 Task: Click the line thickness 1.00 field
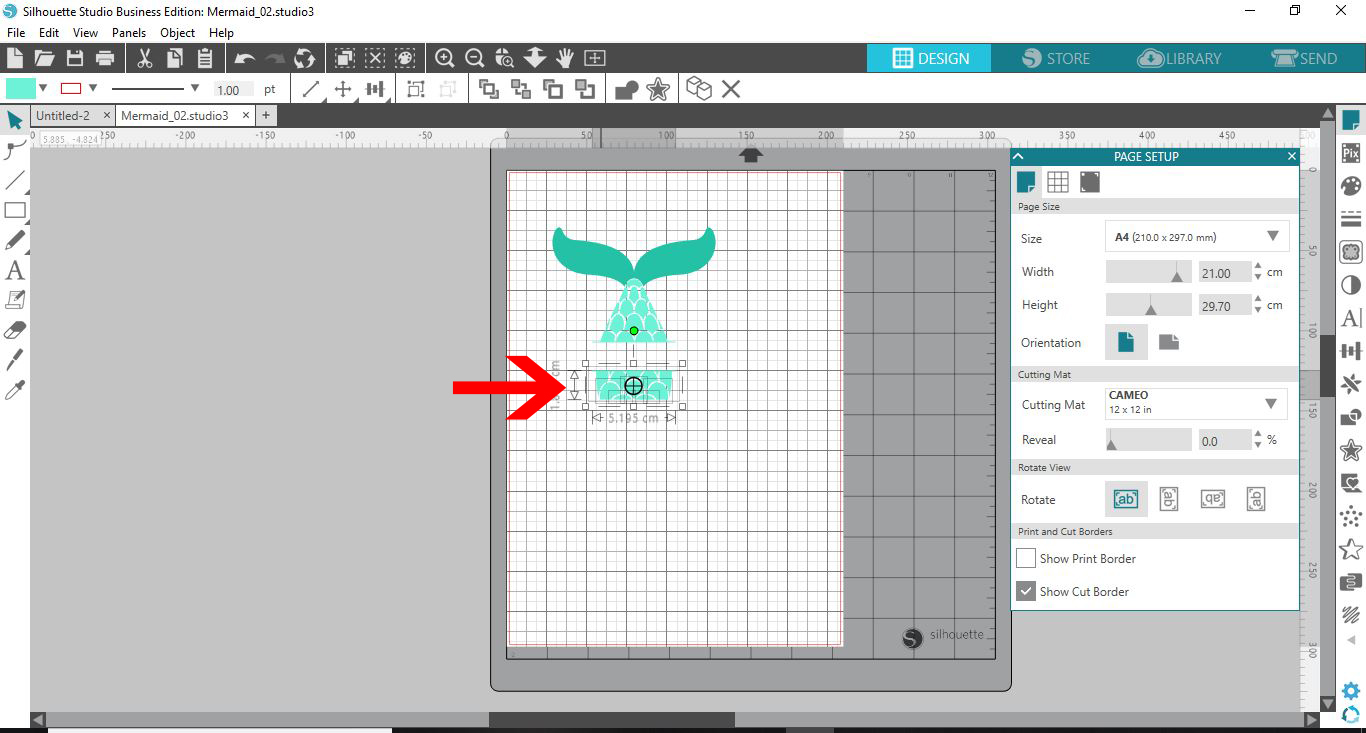coord(234,90)
